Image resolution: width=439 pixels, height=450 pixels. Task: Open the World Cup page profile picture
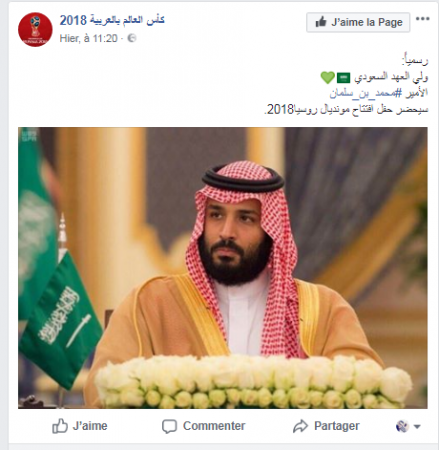pos(35,30)
